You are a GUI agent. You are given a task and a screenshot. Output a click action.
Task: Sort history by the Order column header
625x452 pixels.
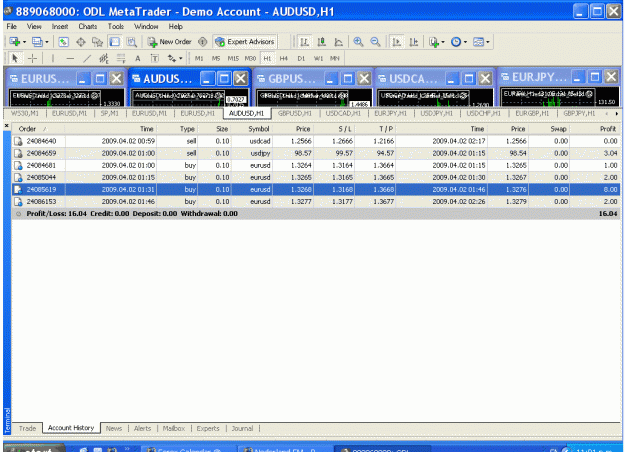coord(38,129)
